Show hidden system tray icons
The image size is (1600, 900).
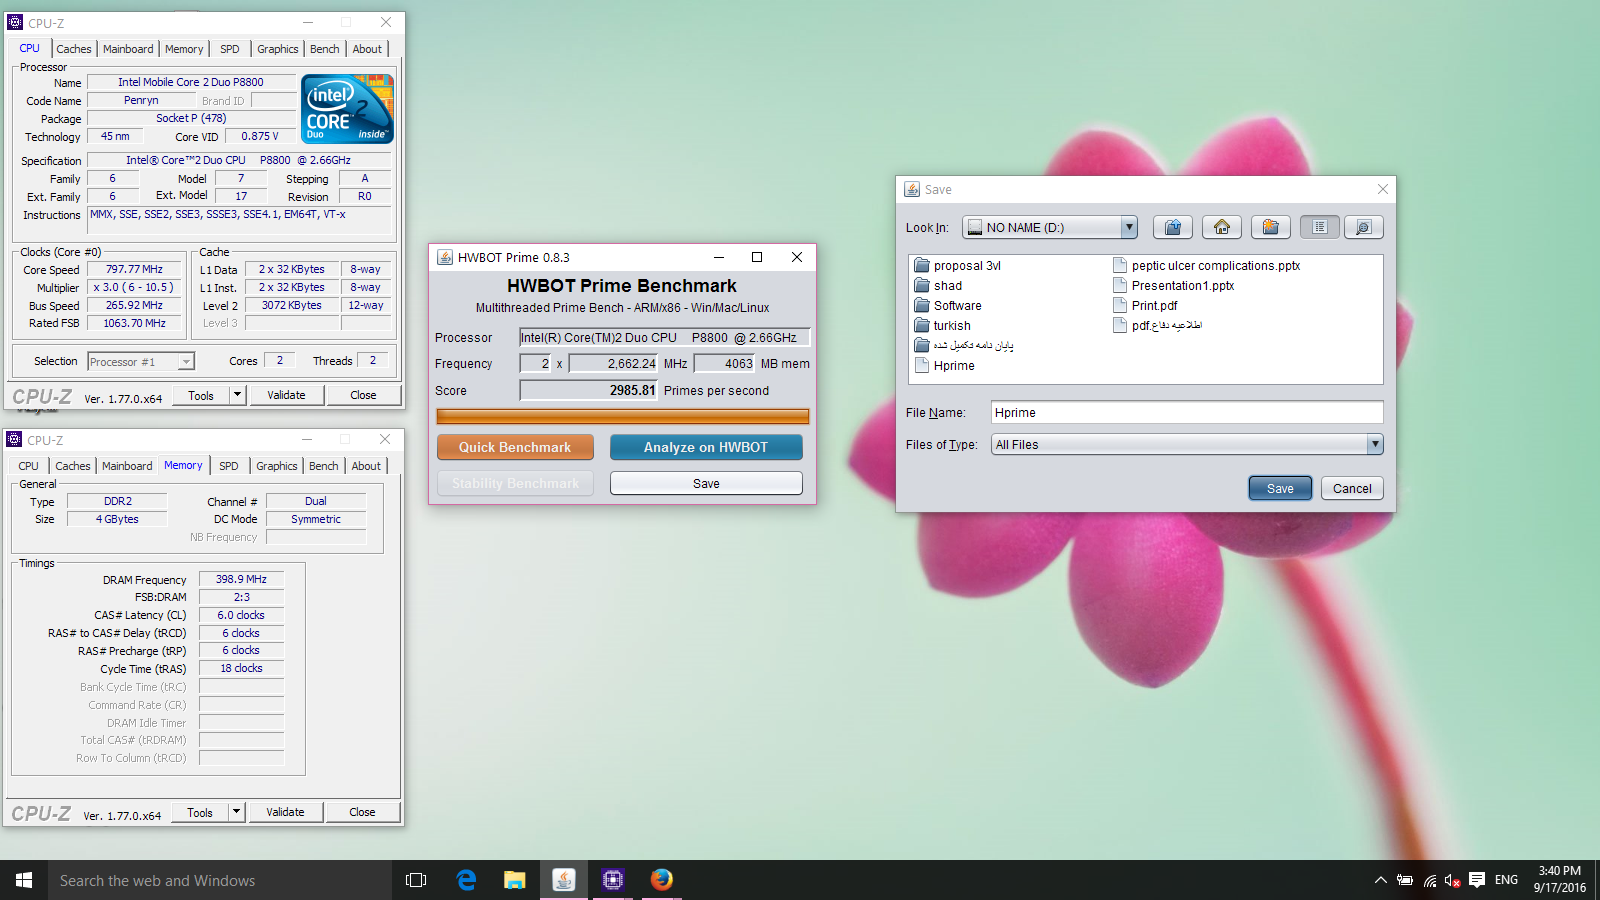(1380, 880)
